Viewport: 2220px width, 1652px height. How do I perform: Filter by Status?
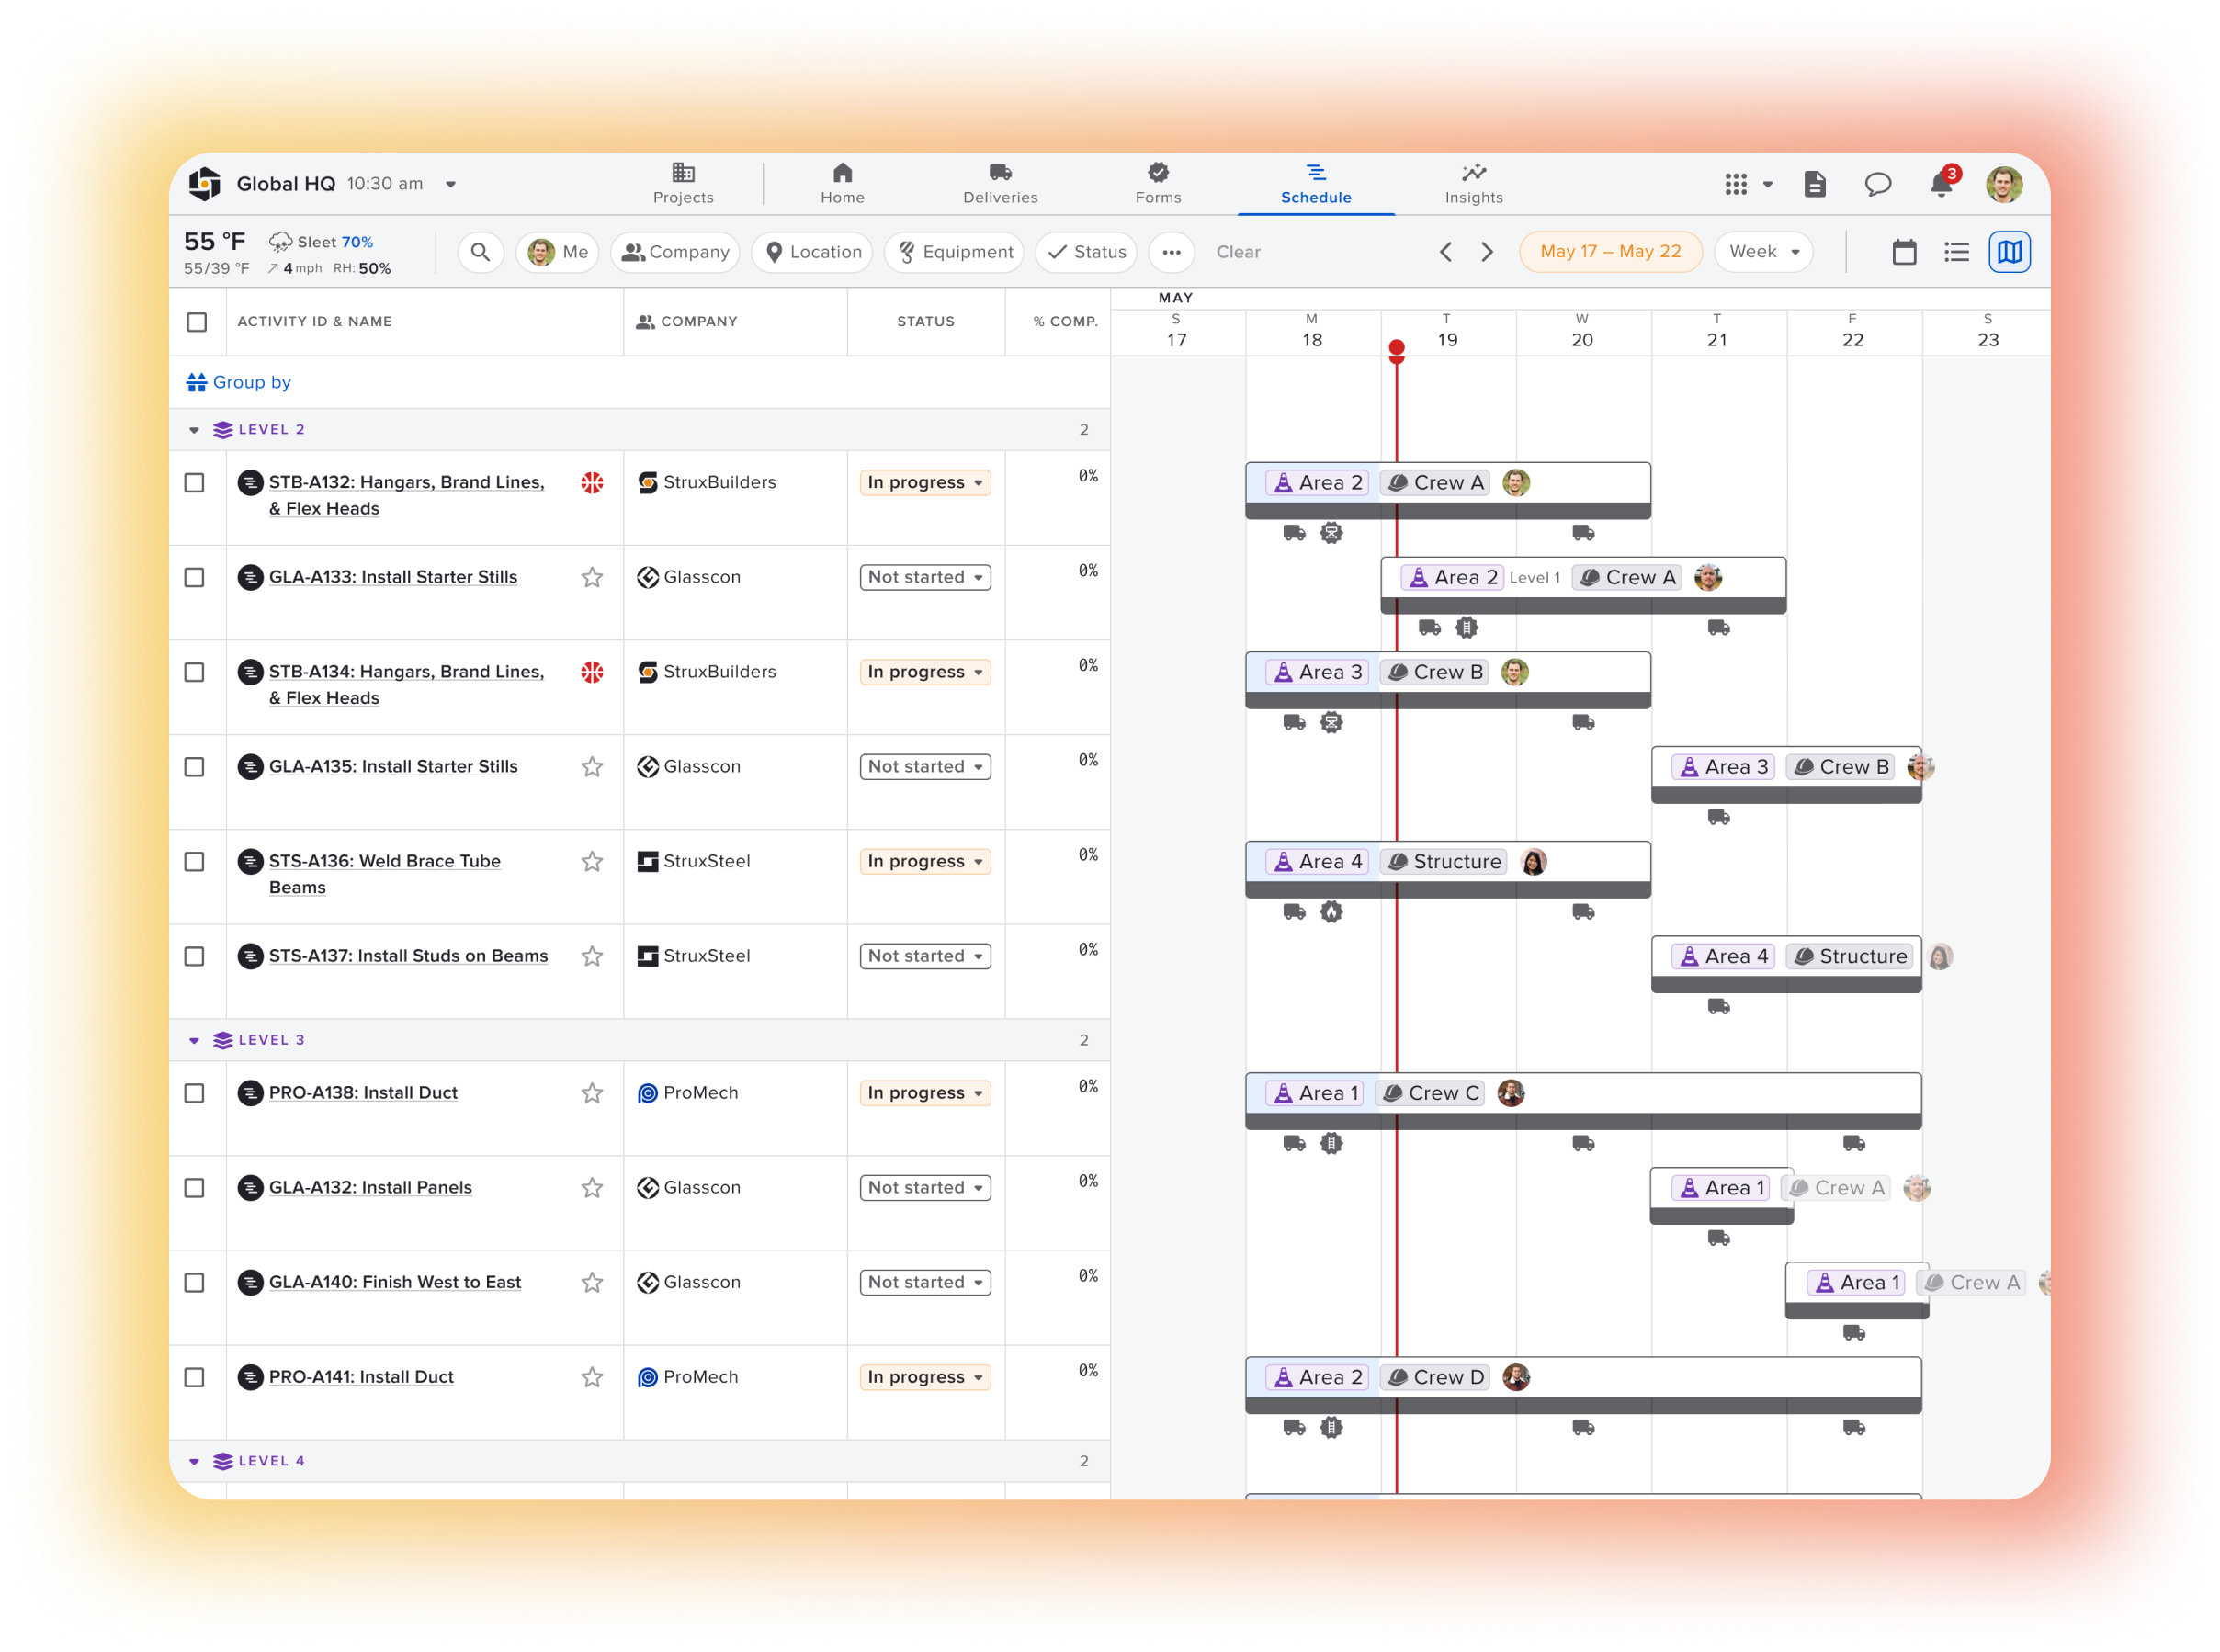[1086, 252]
